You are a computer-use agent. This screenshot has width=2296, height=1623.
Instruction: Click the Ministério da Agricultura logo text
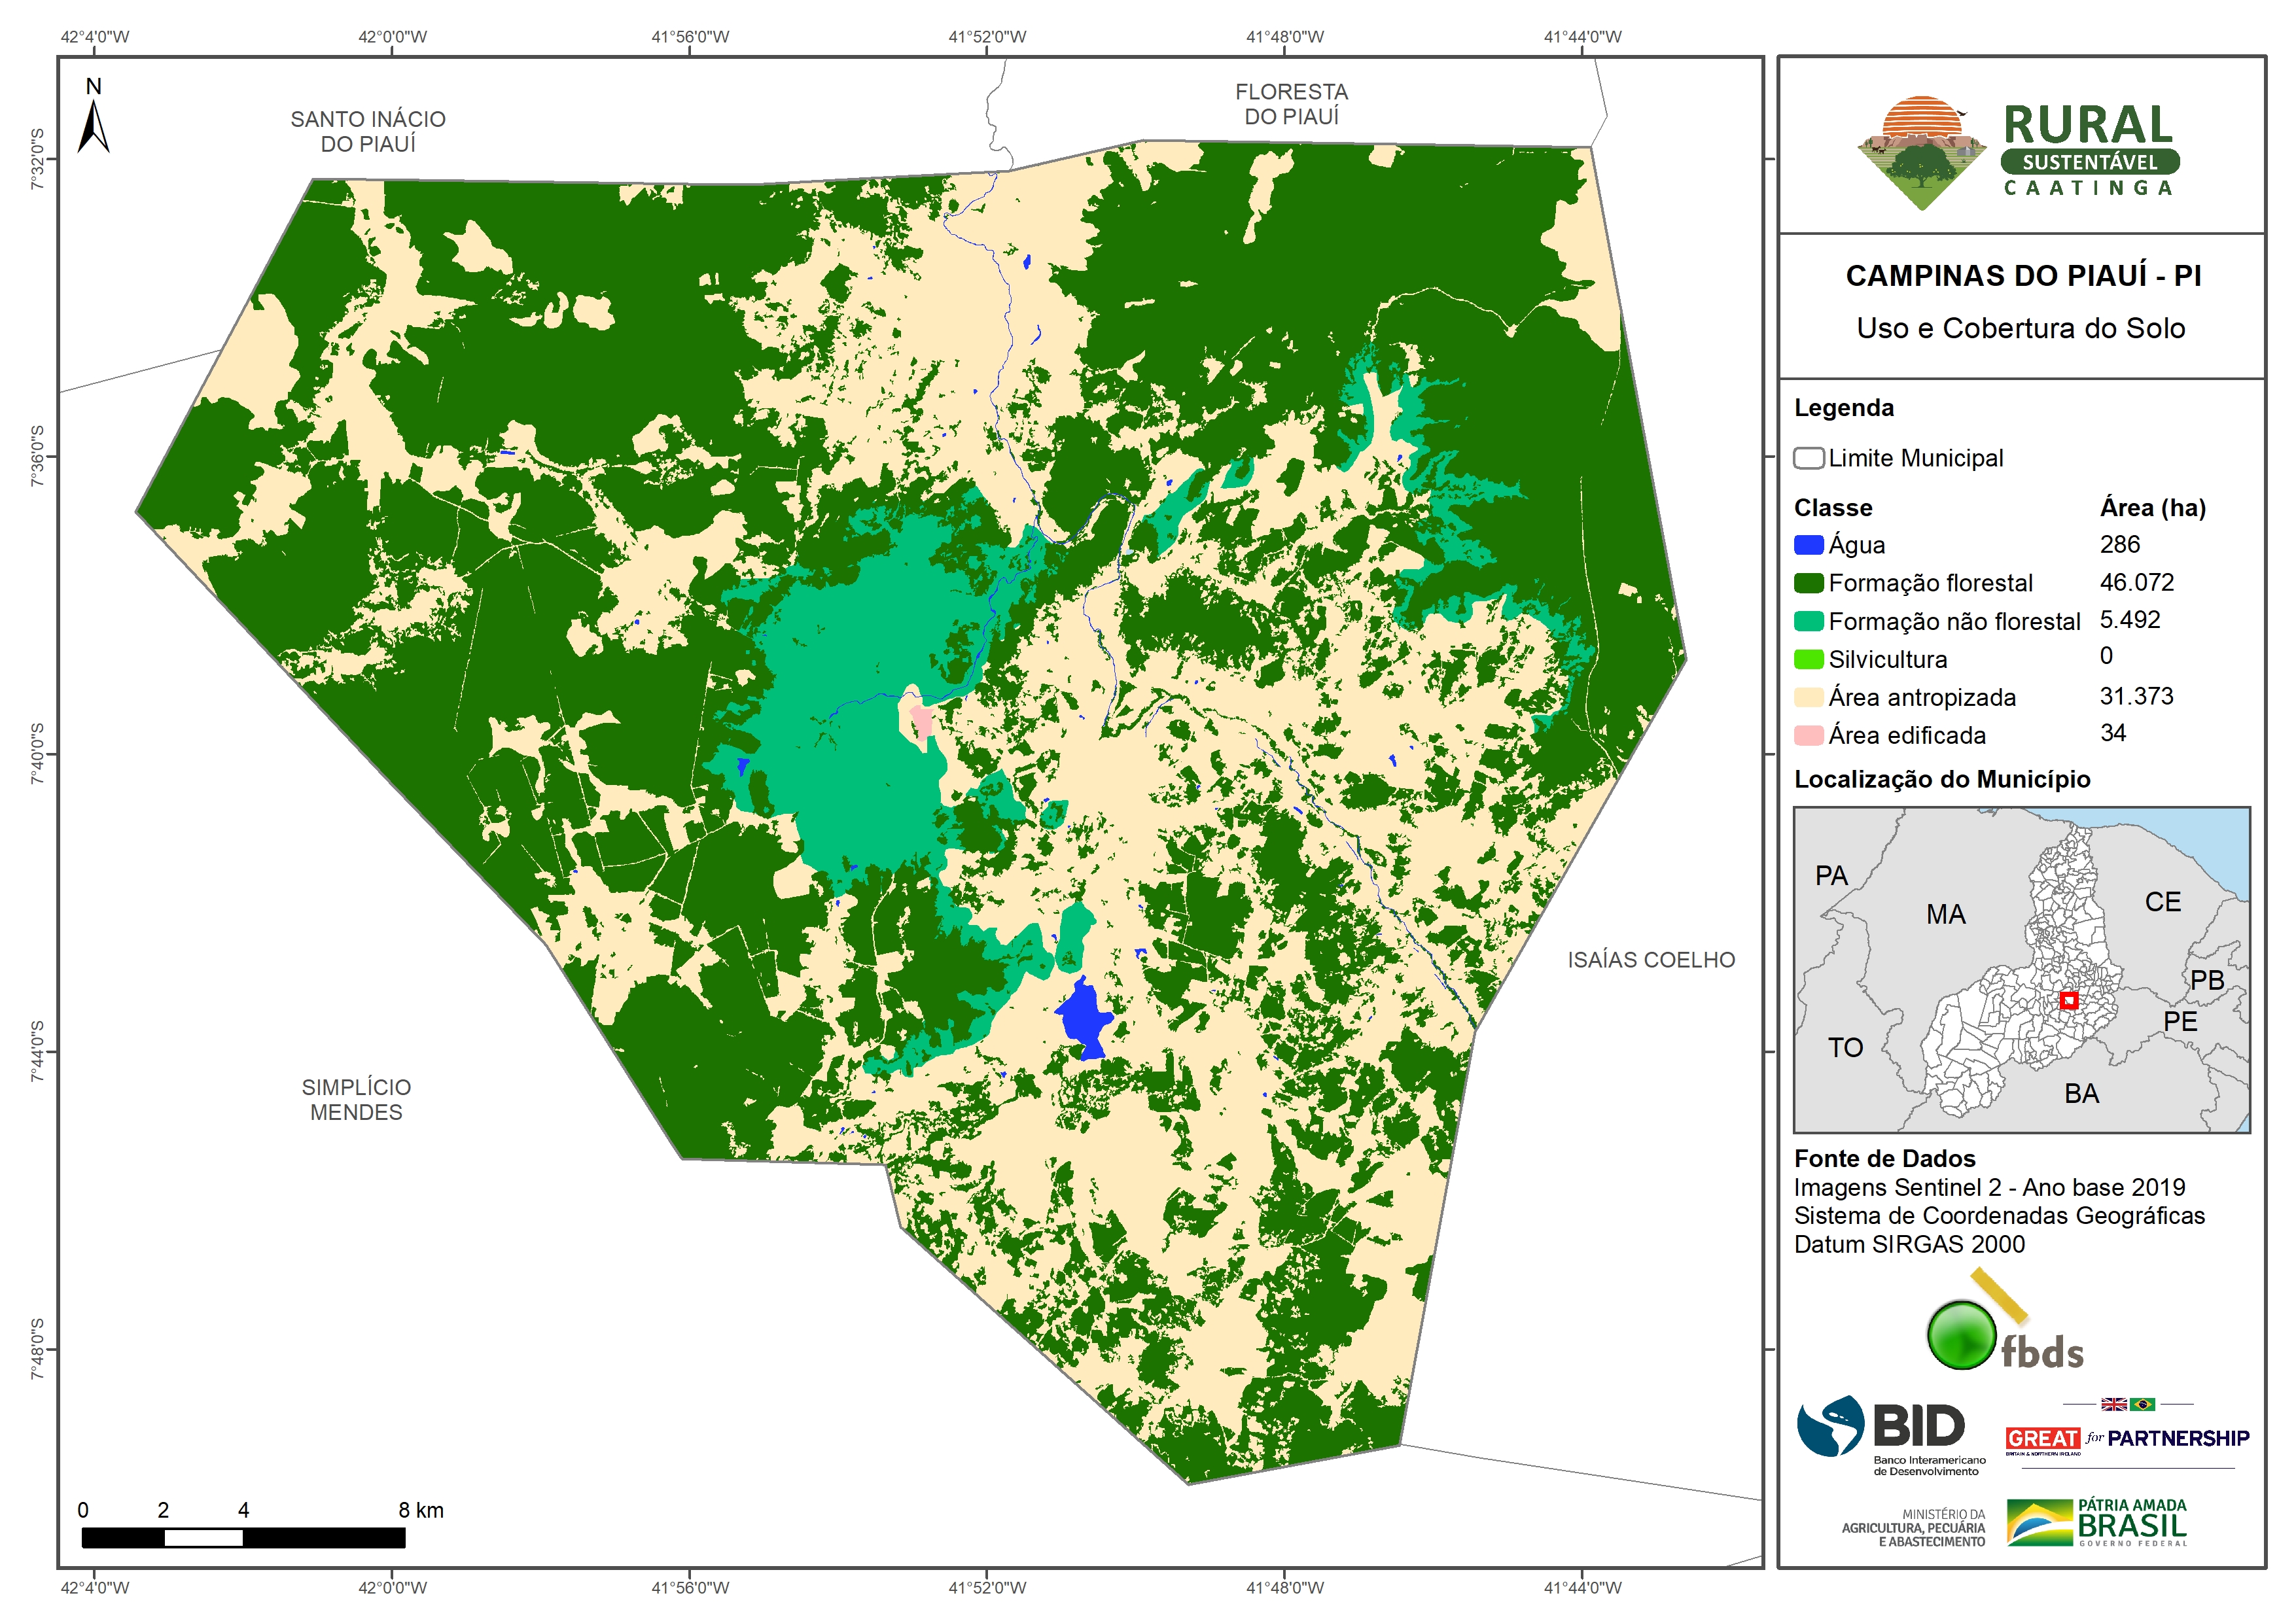(1913, 1528)
